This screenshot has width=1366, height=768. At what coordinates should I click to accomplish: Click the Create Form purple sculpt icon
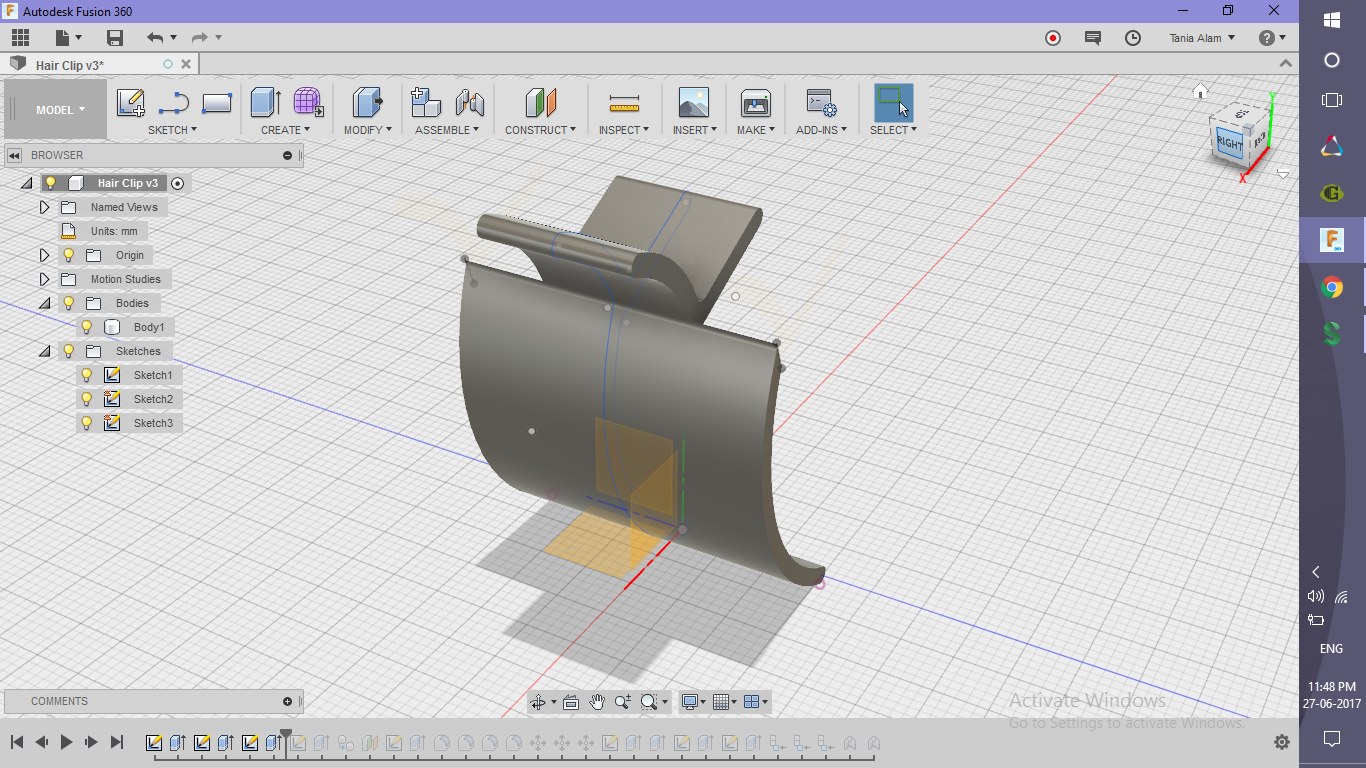[308, 103]
